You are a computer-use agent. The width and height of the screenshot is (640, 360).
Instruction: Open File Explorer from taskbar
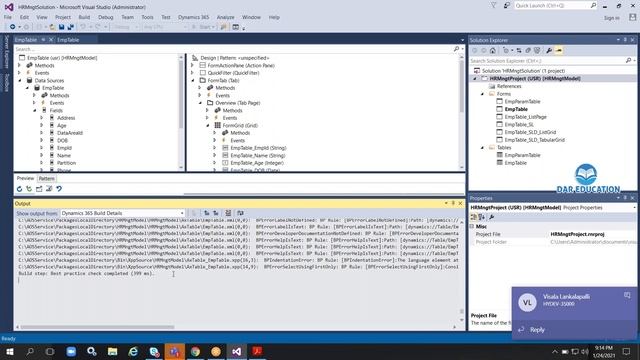click(112, 351)
